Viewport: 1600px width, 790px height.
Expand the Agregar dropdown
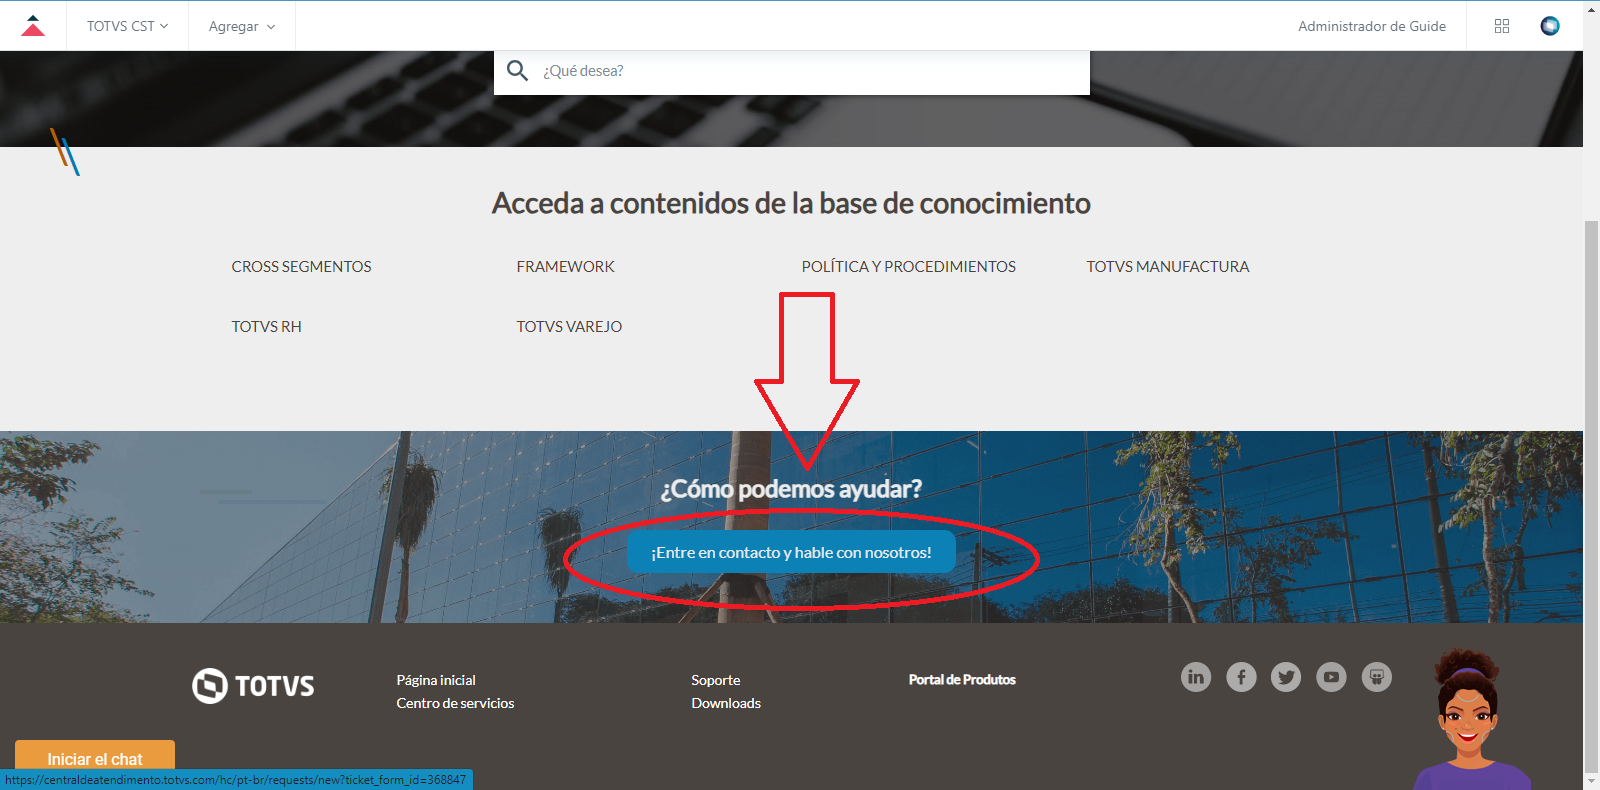(x=241, y=26)
